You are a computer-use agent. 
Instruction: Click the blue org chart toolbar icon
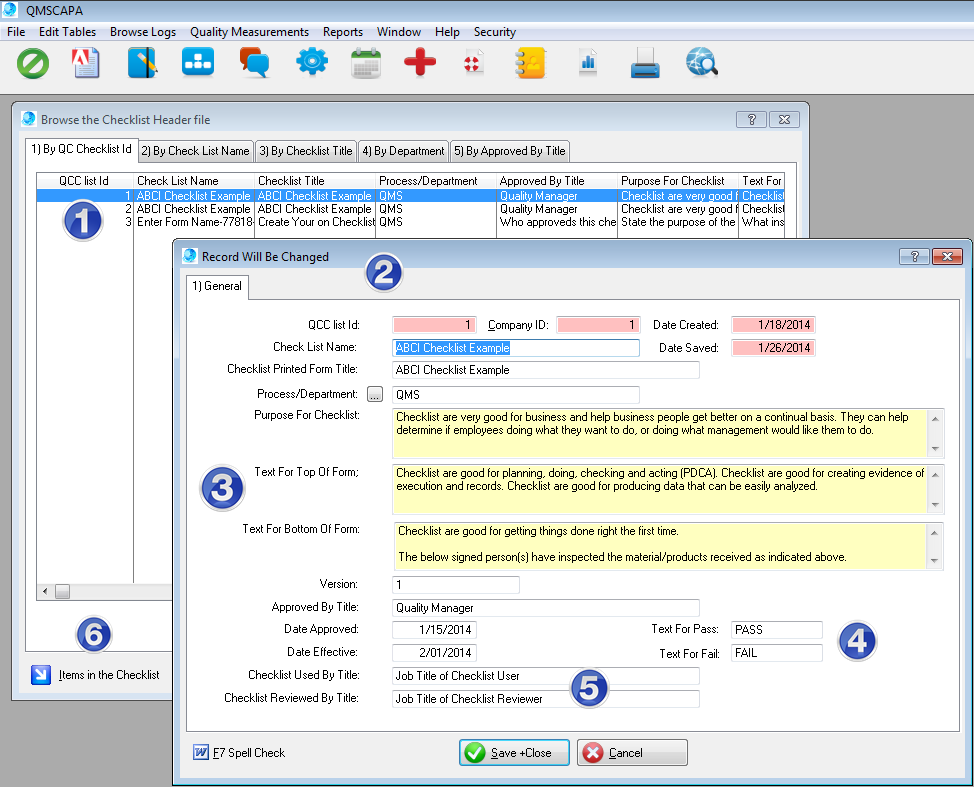197,64
